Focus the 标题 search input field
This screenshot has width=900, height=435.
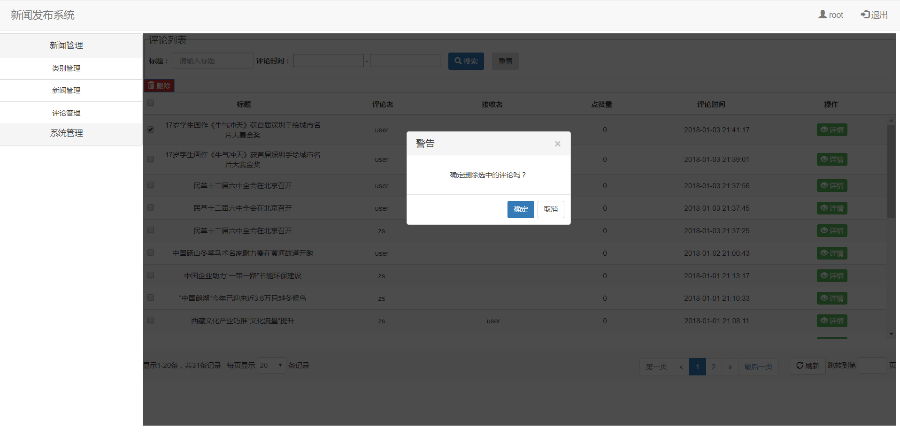[212, 61]
